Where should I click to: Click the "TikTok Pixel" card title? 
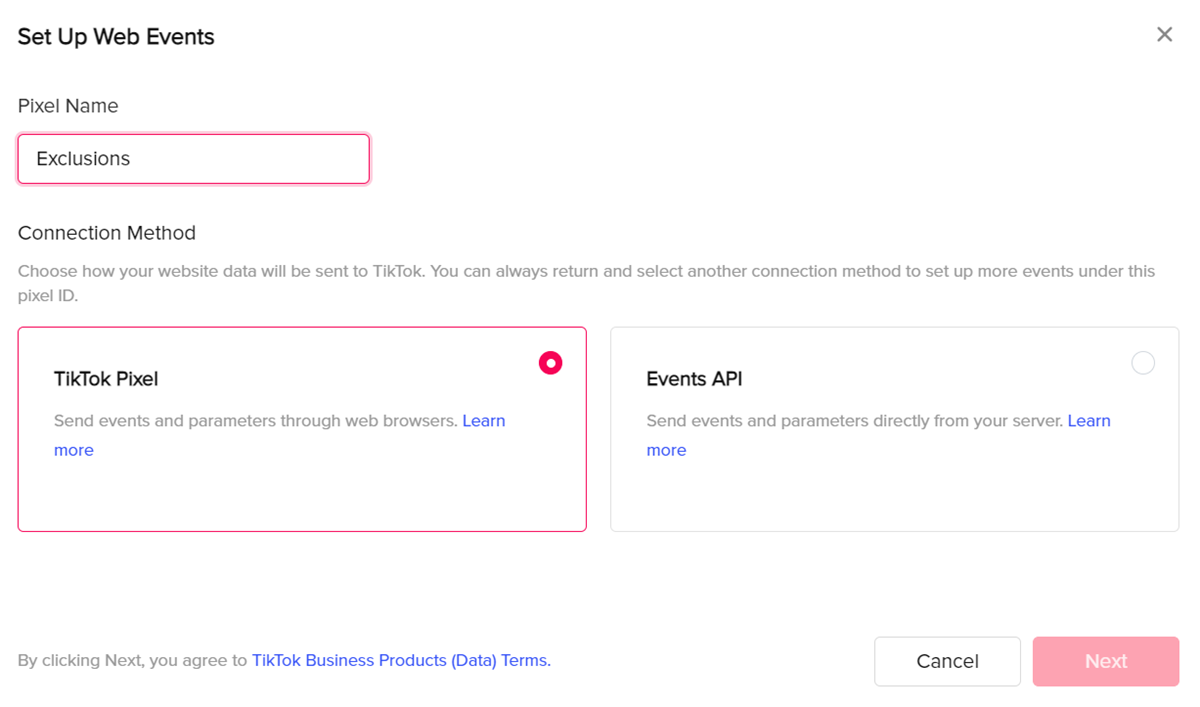106,379
